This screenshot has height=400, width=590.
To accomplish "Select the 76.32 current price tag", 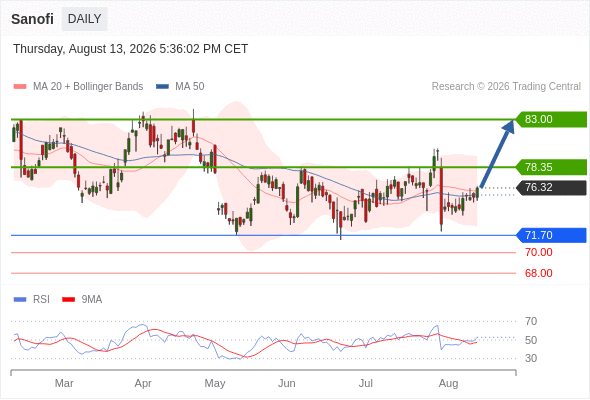I will click(x=551, y=187).
